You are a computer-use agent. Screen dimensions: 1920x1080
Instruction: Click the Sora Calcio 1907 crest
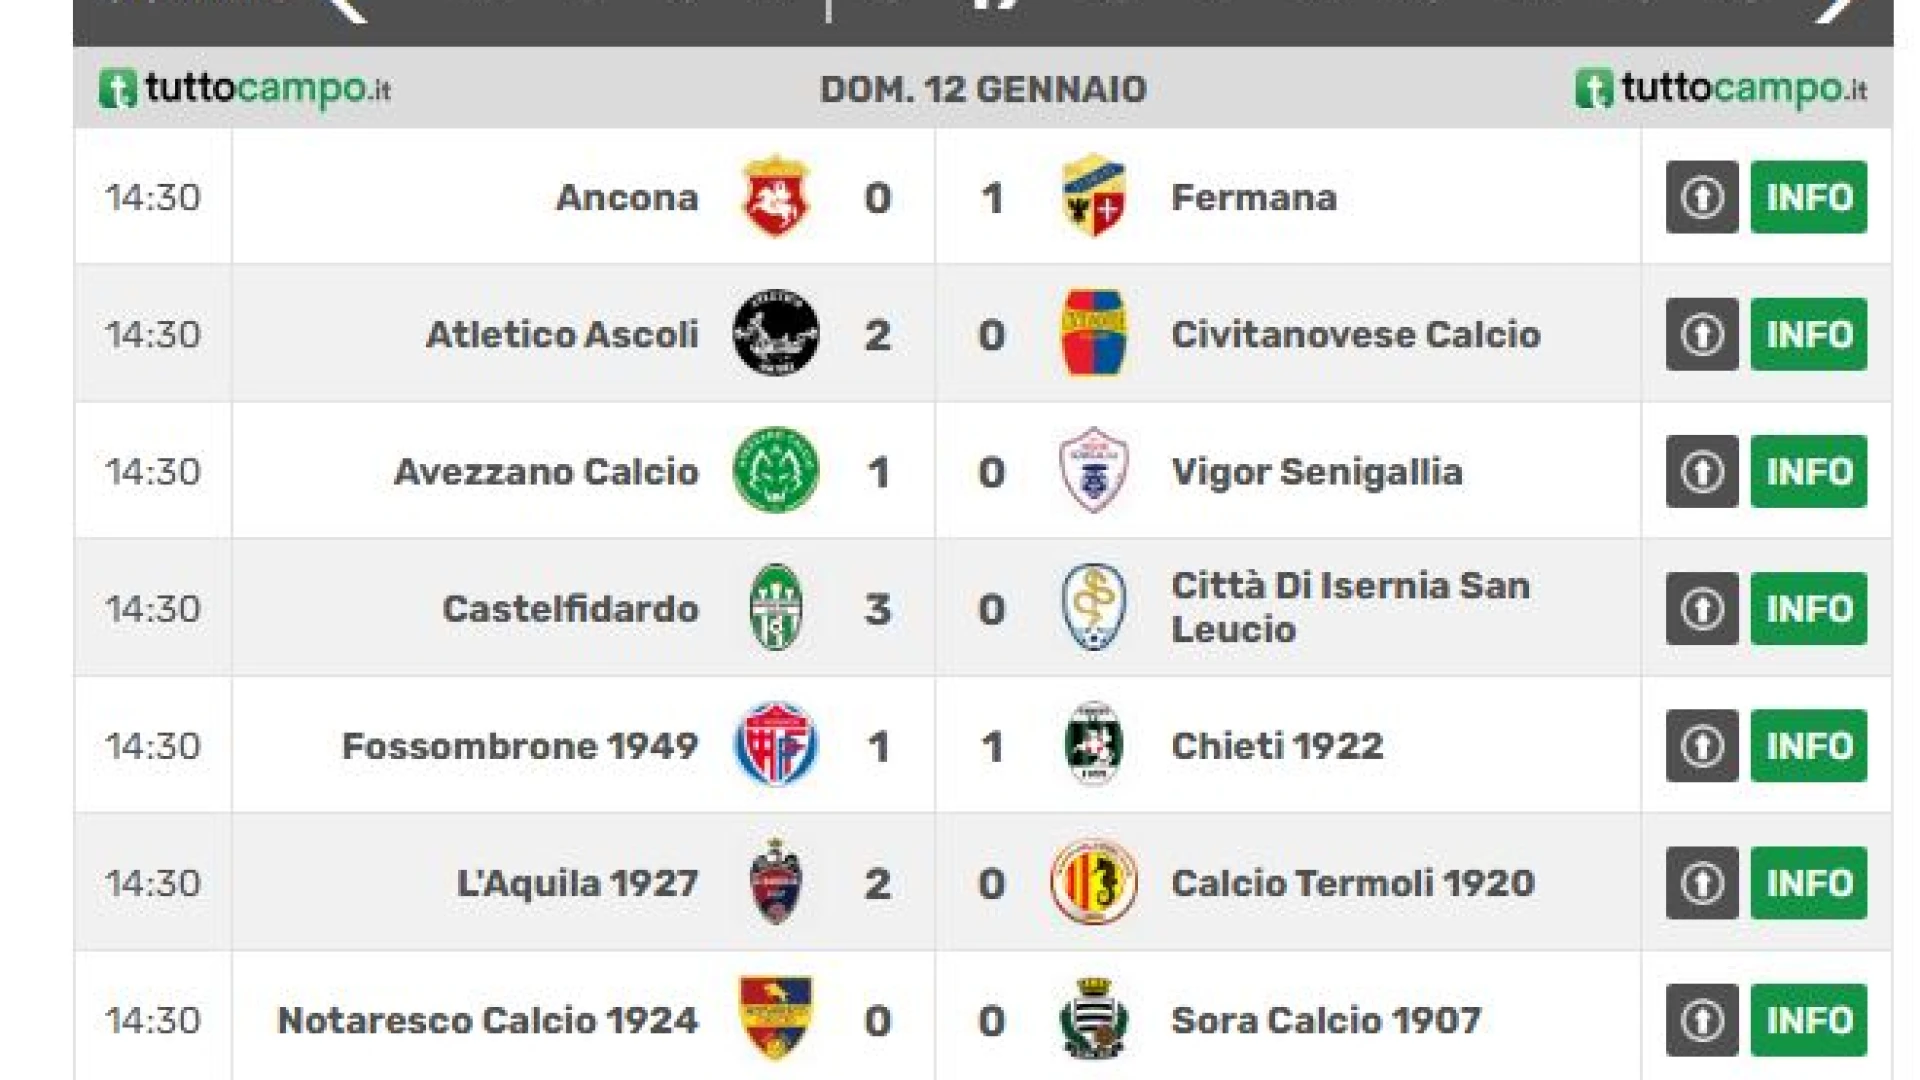1093,1019
